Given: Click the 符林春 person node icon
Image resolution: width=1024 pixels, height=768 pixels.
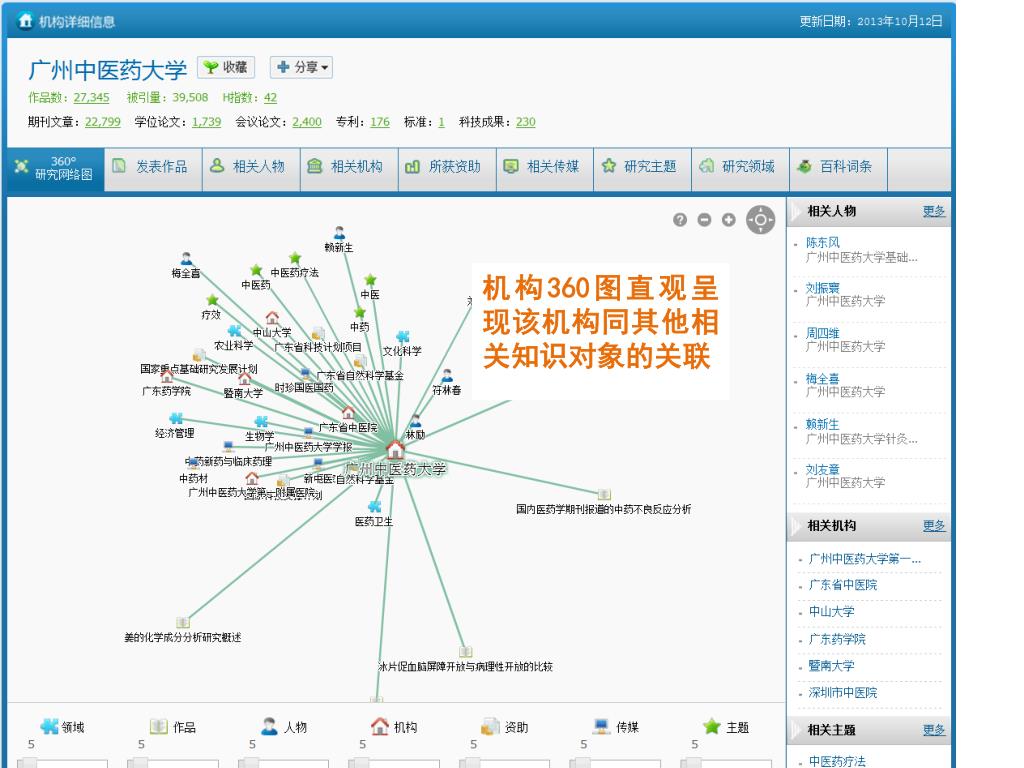Looking at the screenshot, I should pyautogui.click(x=447, y=376).
